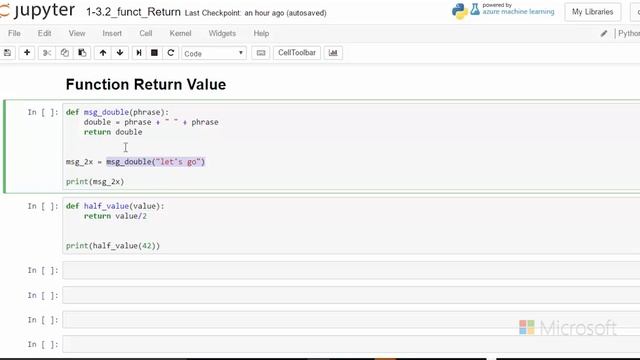Move selected cell down arrow

(120, 53)
